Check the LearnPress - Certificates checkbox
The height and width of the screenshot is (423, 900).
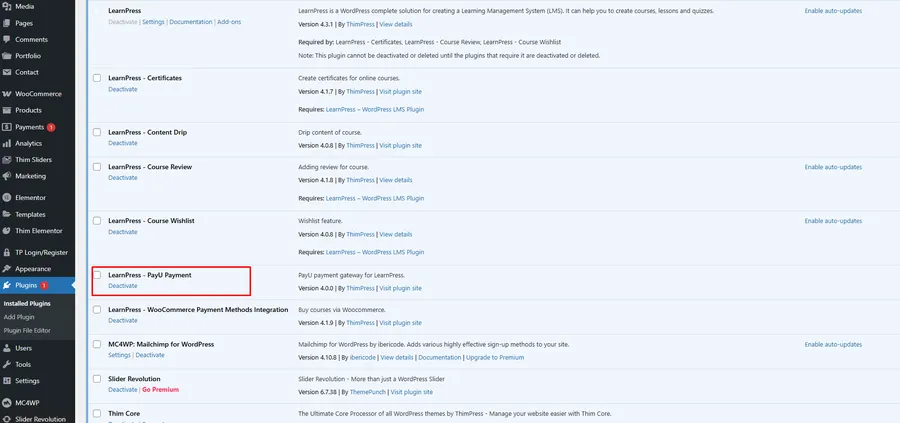(x=97, y=78)
